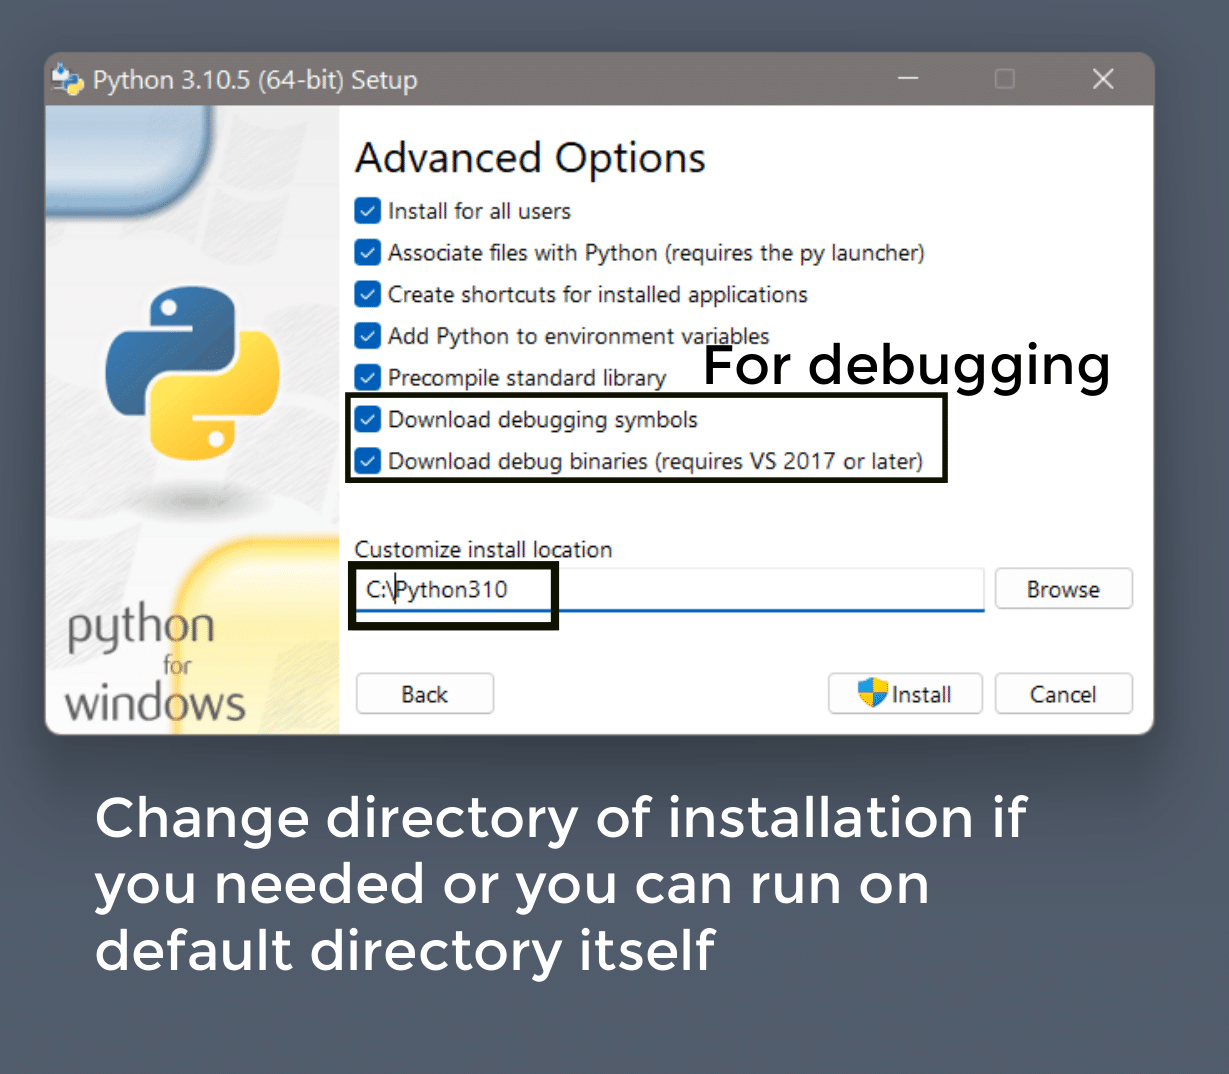Image resolution: width=1229 pixels, height=1074 pixels.
Task: Click the Advanced Options heading
Action: pyautogui.click(x=530, y=158)
